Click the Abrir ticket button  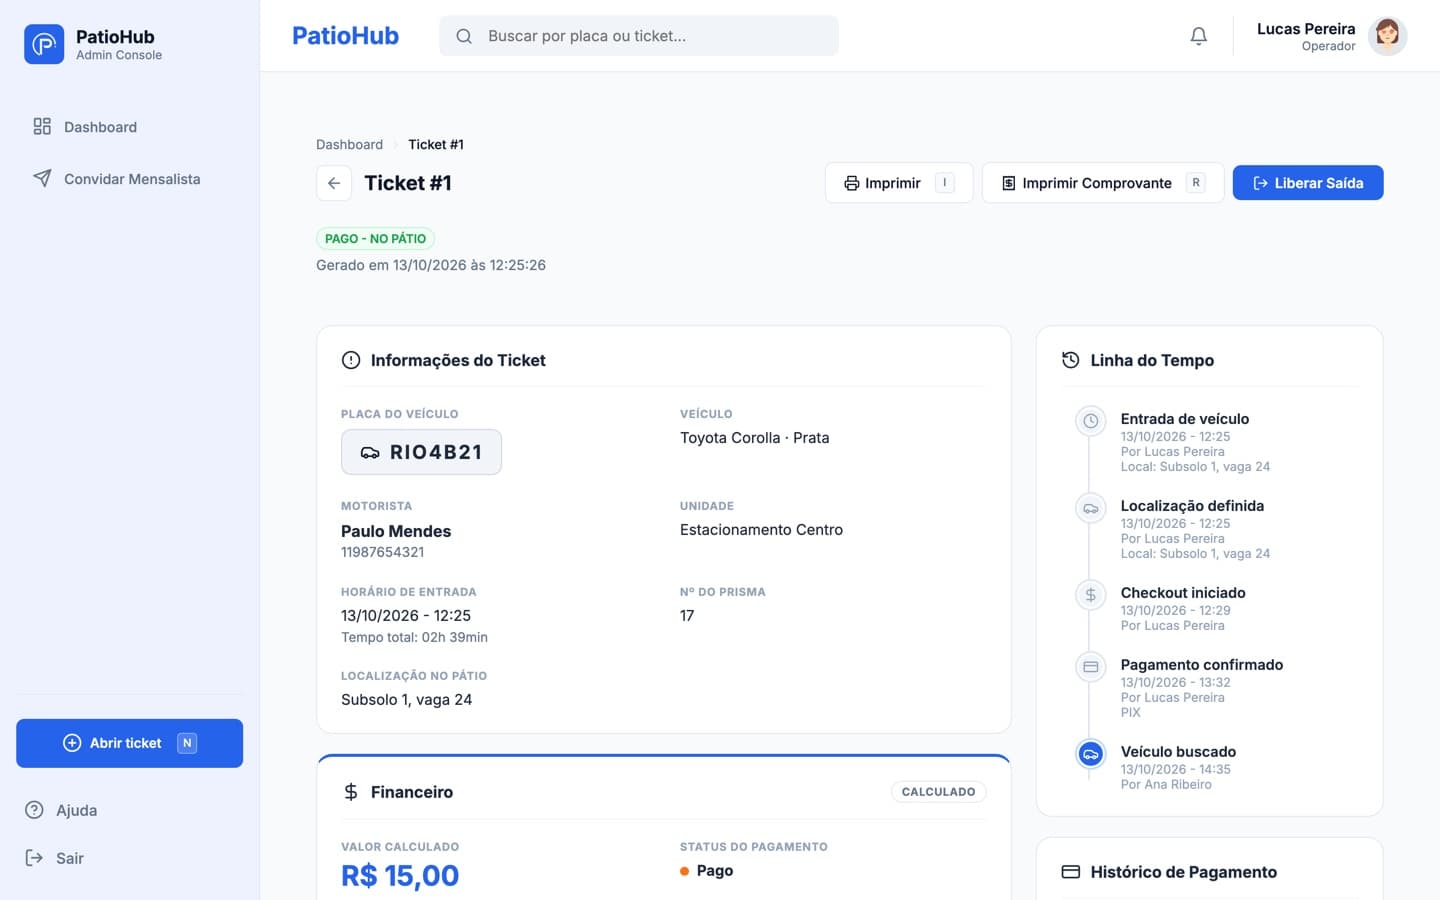[130, 743]
